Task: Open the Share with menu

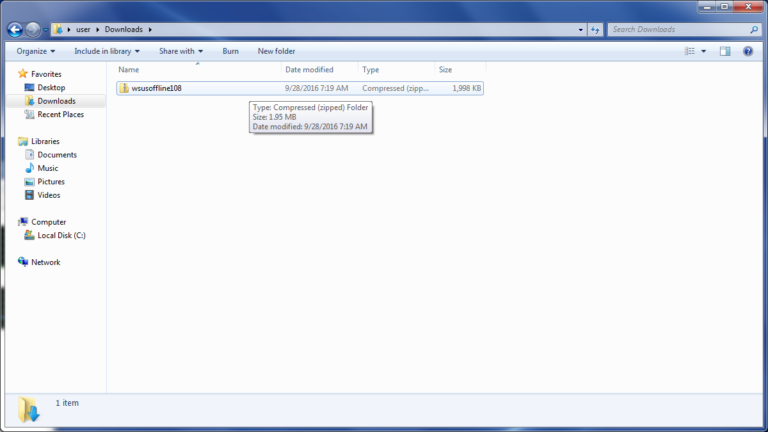Action: click(181, 51)
